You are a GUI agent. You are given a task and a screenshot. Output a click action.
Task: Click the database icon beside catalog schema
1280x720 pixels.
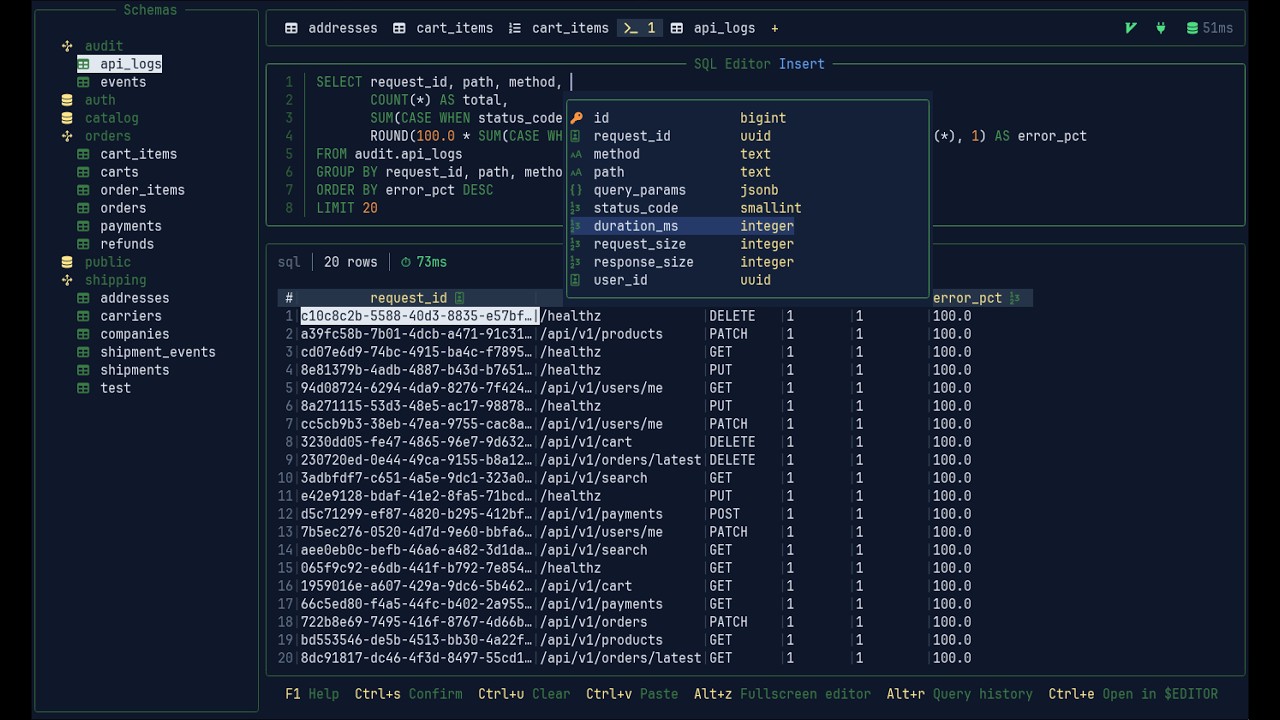tap(67, 118)
